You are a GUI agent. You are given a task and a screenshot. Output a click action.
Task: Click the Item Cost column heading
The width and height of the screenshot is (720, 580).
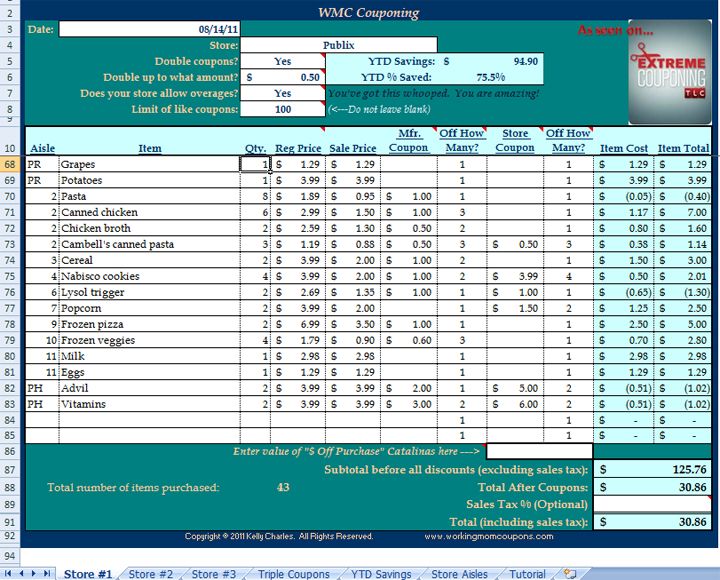(x=624, y=148)
